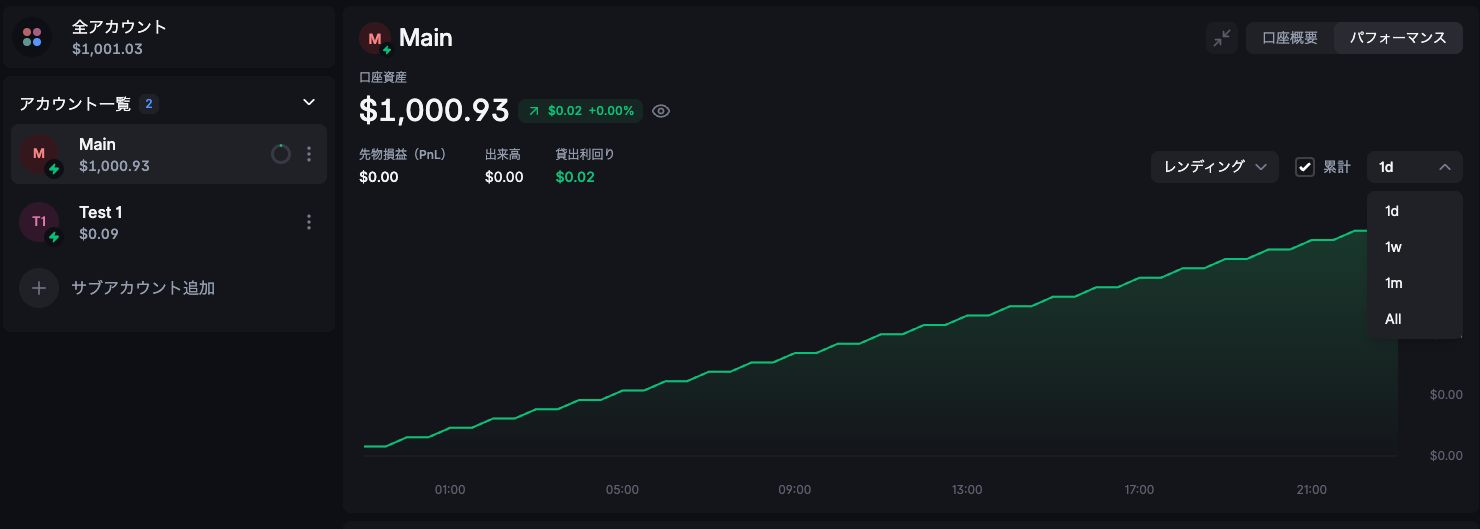Click the collapse panel arrows icon
This screenshot has height=529, width=1480.
point(1222,38)
